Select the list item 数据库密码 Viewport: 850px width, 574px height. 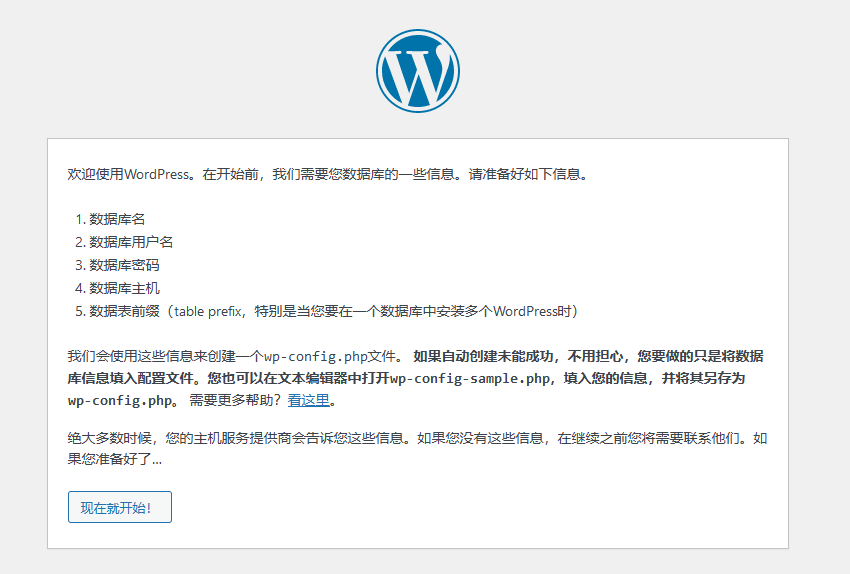(x=124, y=265)
